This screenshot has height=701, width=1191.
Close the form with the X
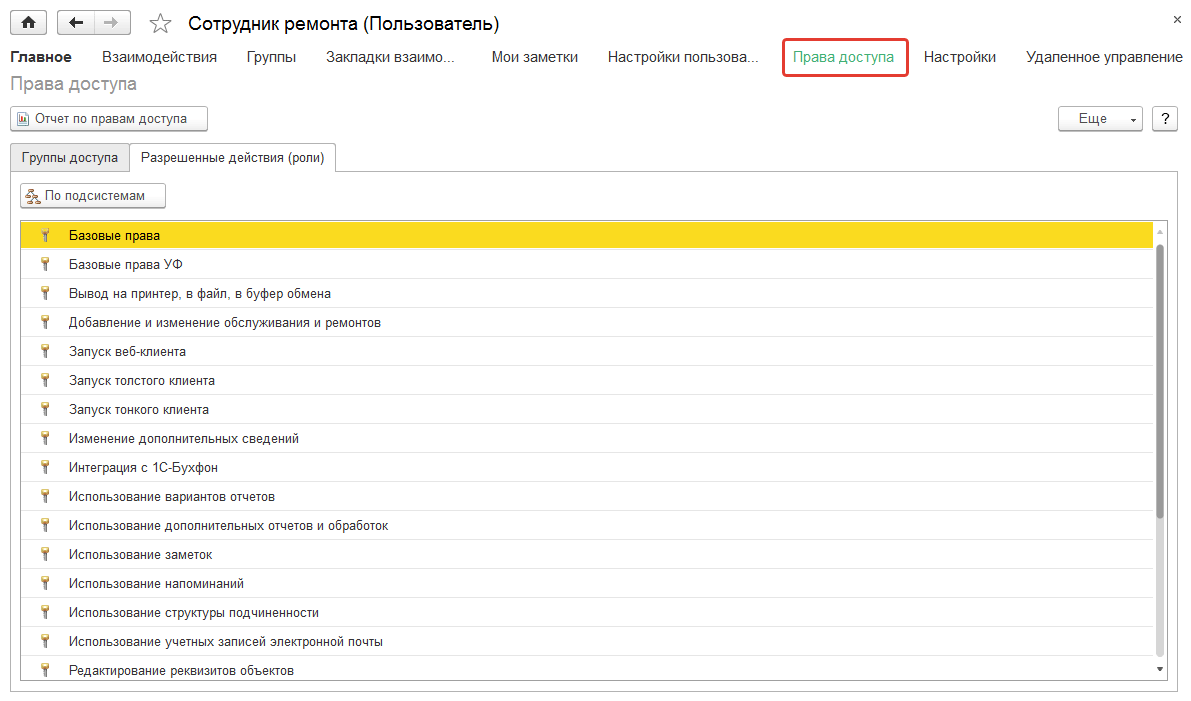pos(1177,20)
